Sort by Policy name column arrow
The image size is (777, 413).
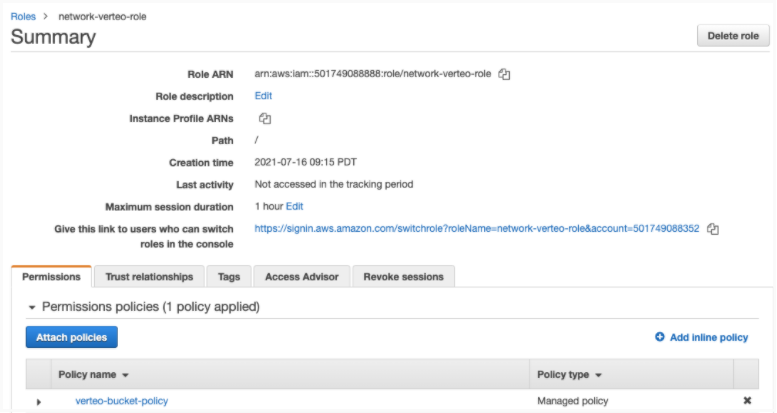tap(126, 375)
